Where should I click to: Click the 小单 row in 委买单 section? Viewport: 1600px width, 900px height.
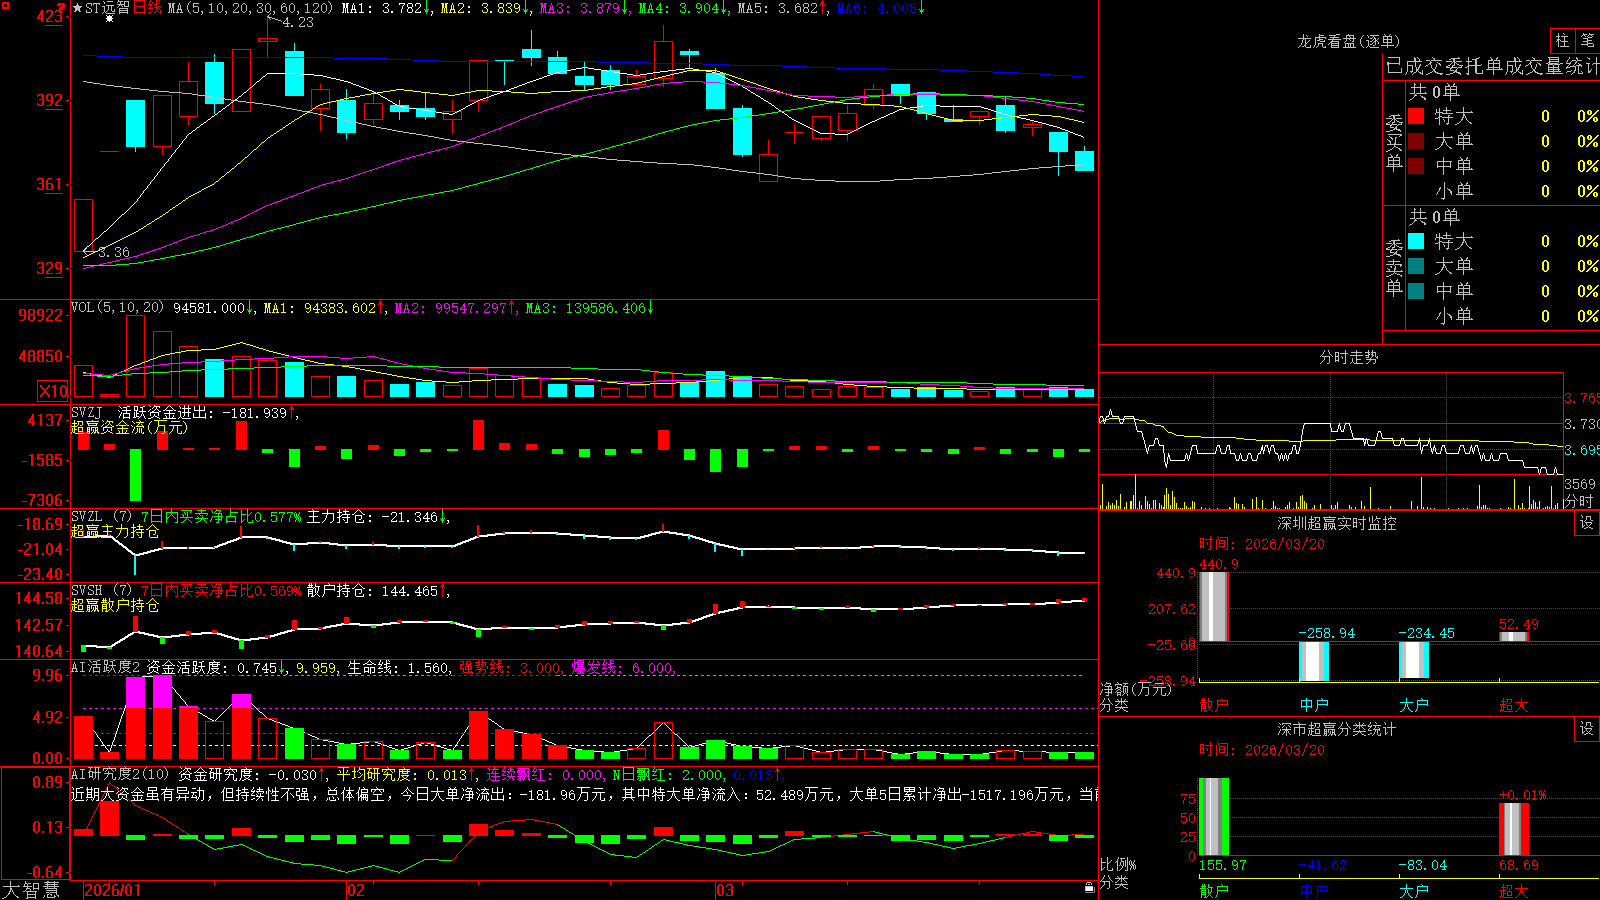coord(1504,190)
